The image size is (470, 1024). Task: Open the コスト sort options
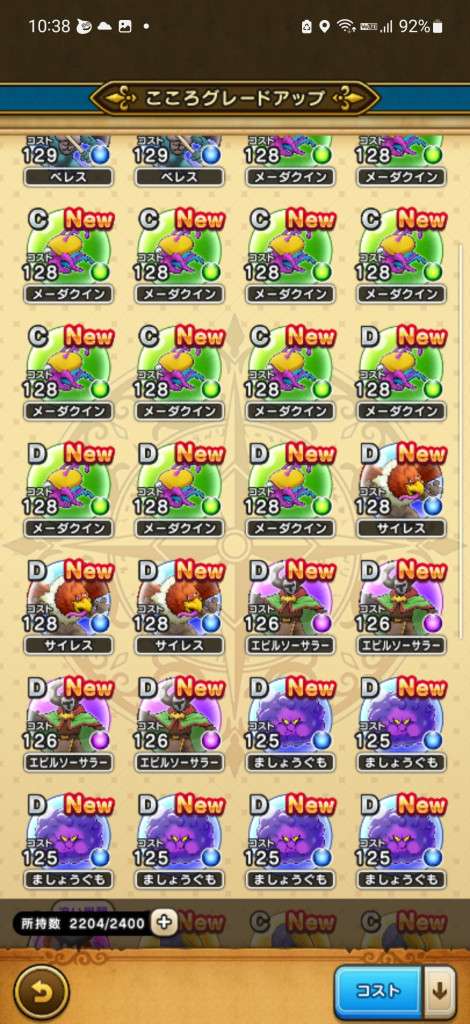378,991
